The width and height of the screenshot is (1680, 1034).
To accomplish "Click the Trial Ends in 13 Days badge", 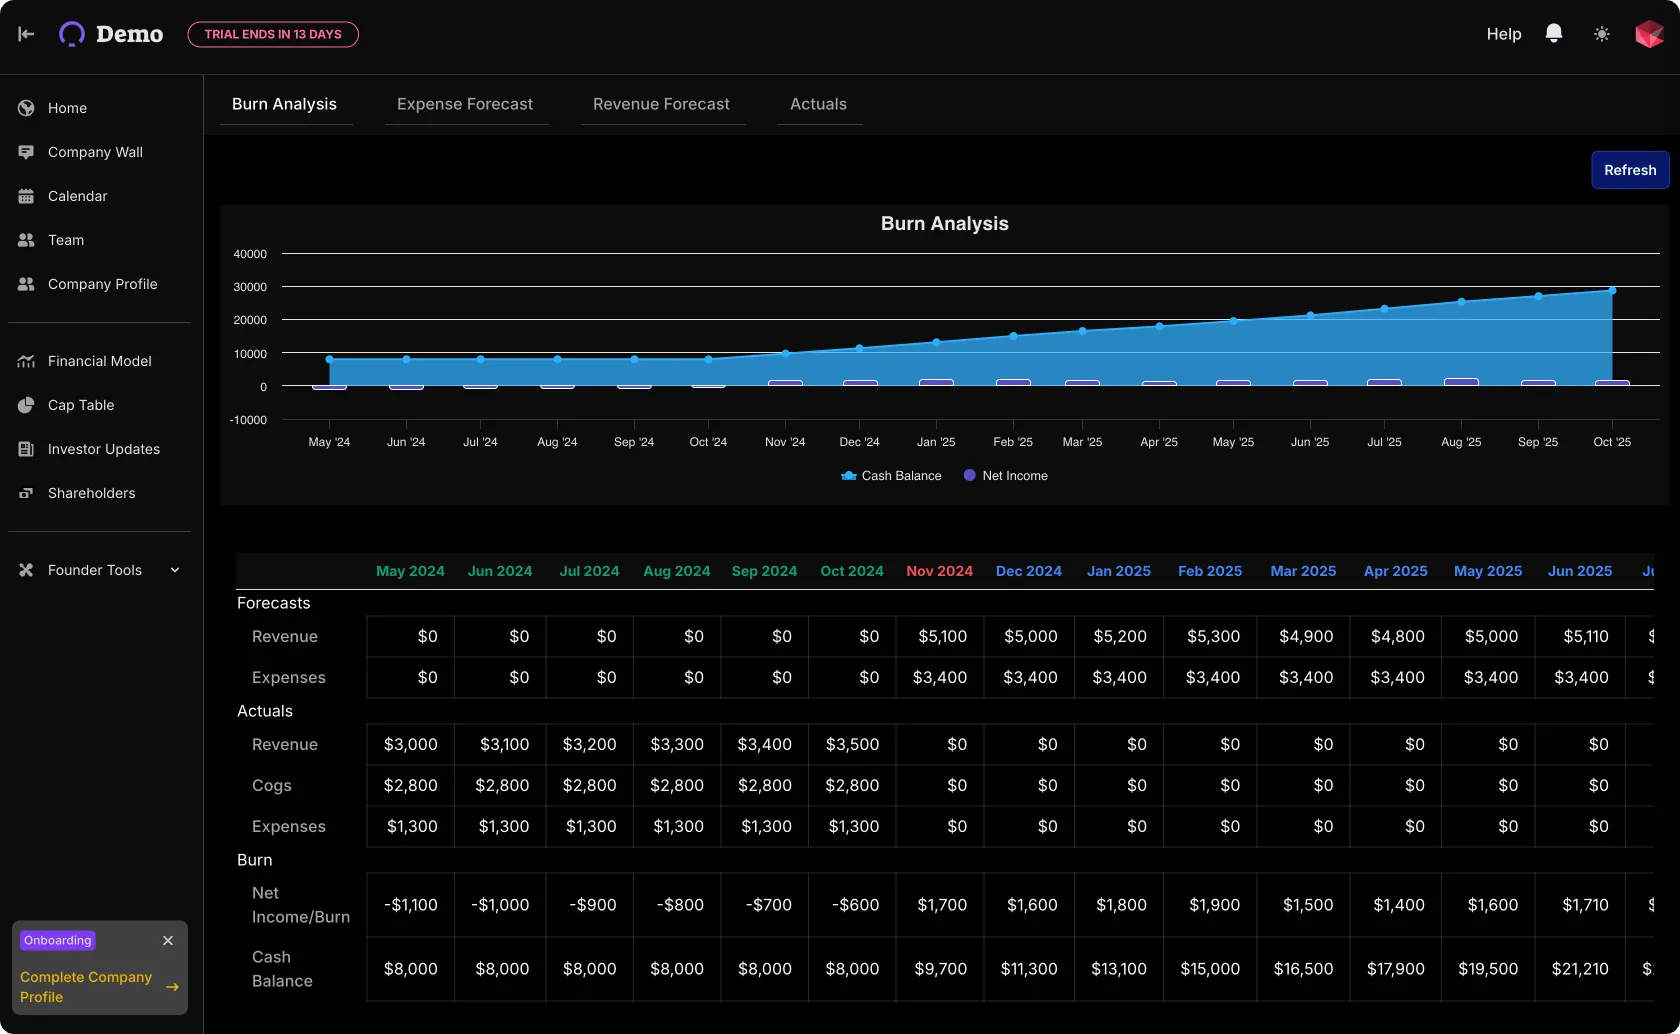I will point(273,34).
